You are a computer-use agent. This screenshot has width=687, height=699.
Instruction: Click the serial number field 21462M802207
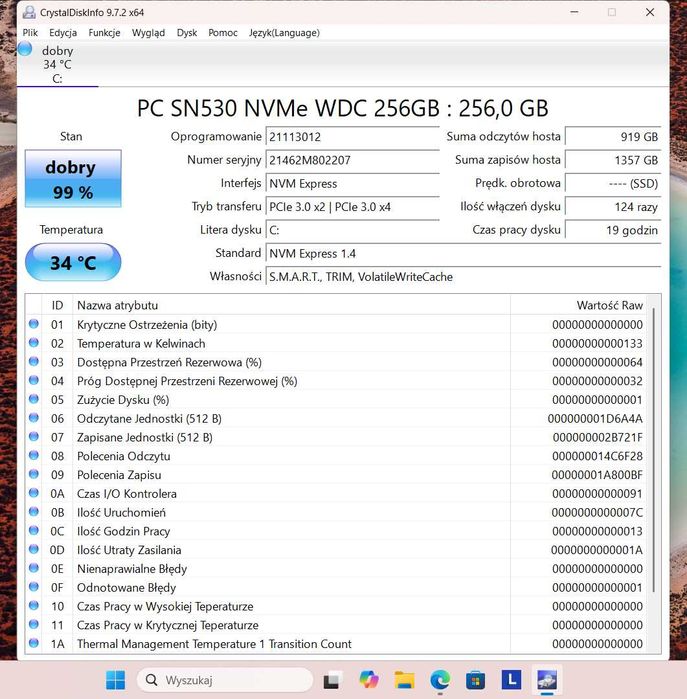click(x=352, y=160)
